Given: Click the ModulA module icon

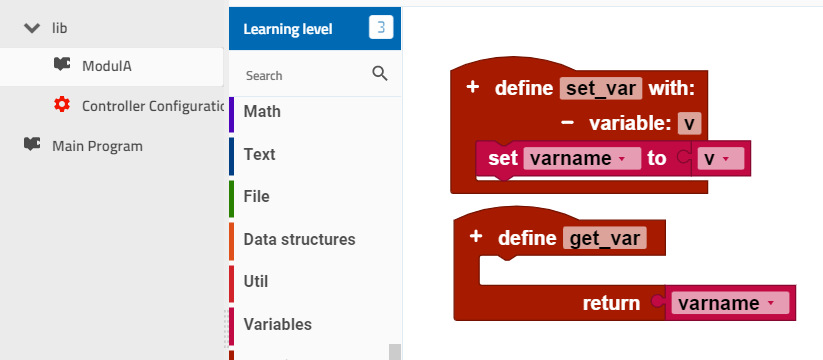Looking at the screenshot, I should (x=62, y=65).
